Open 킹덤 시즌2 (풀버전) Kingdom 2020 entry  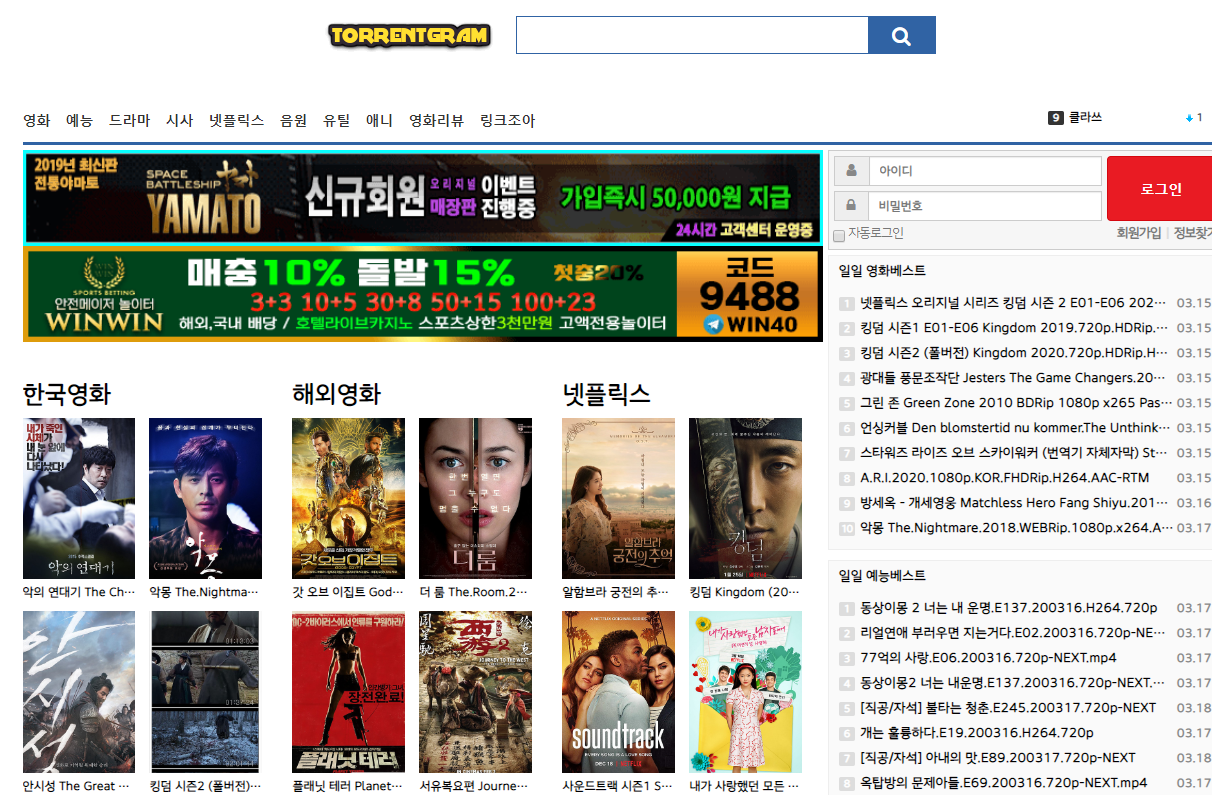coord(1014,352)
